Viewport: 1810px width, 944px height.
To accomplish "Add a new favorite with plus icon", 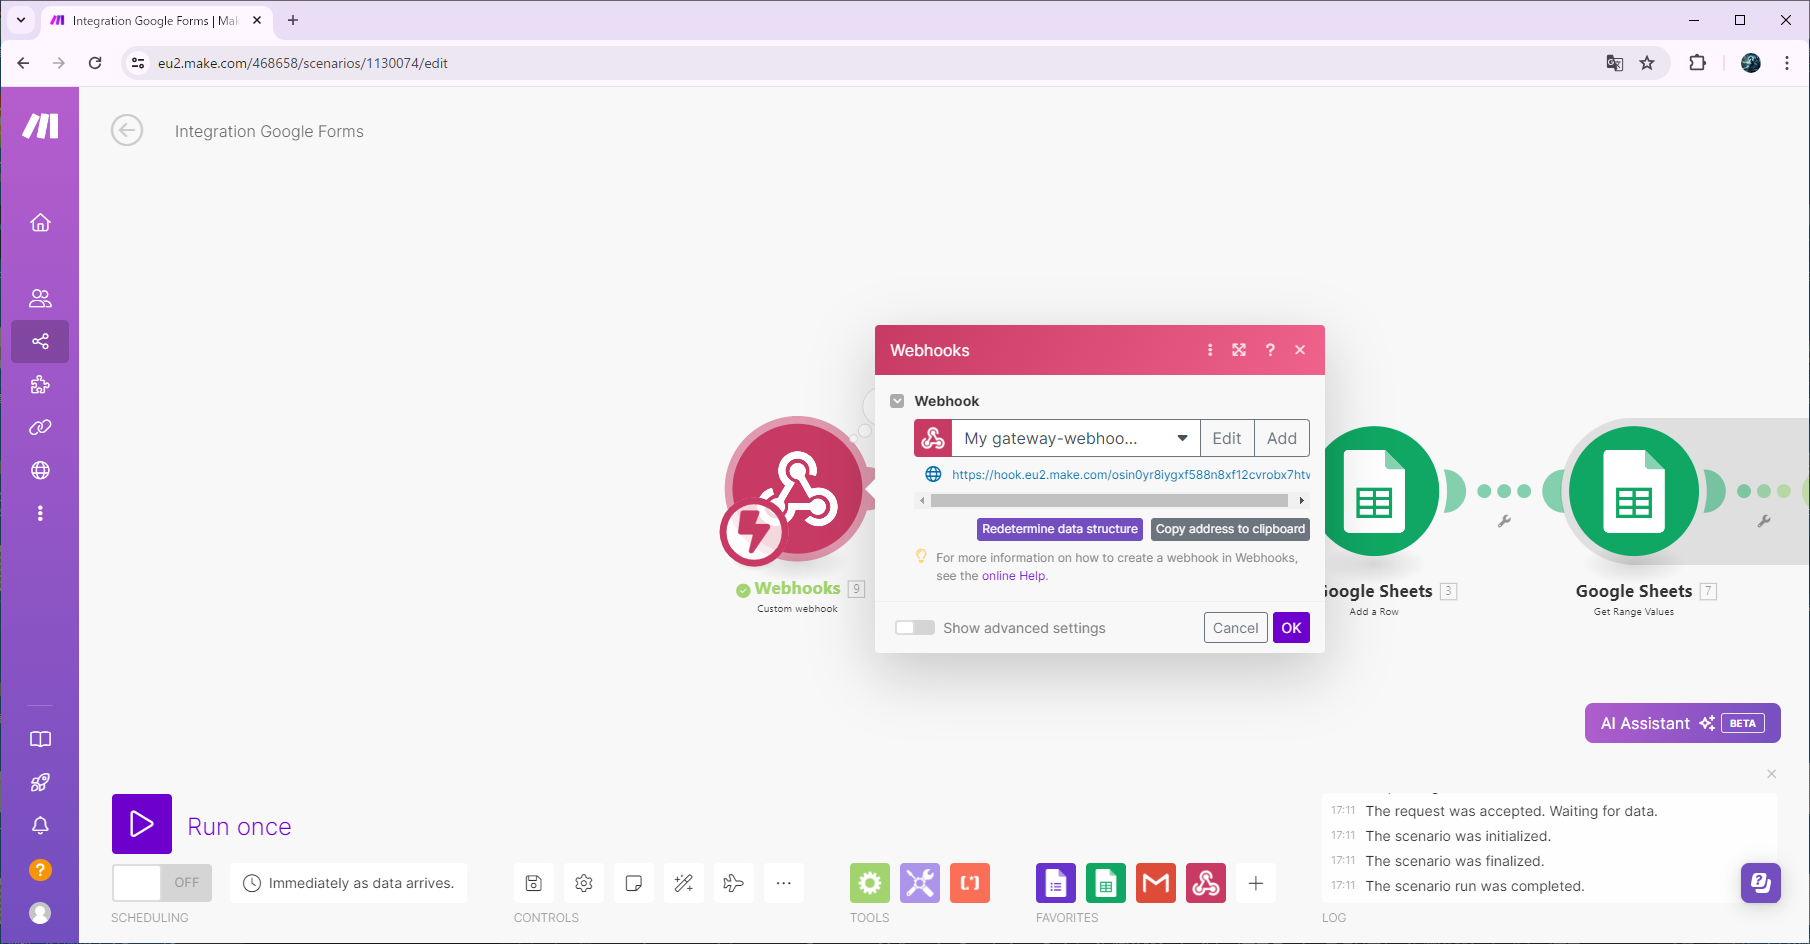I will tap(1256, 883).
